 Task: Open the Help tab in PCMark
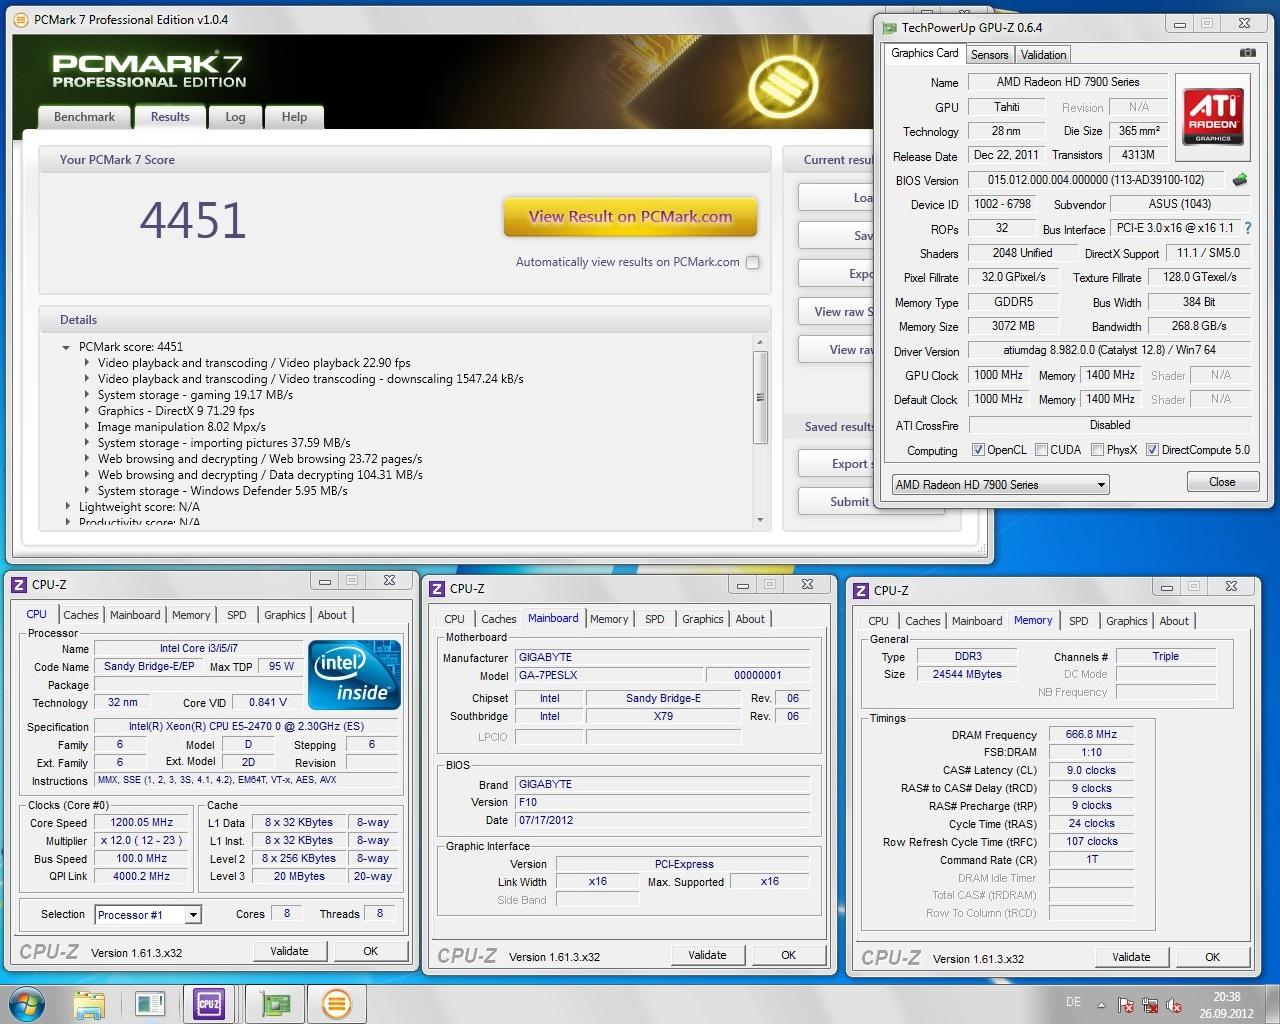pyautogui.click(x=294, y=117)
